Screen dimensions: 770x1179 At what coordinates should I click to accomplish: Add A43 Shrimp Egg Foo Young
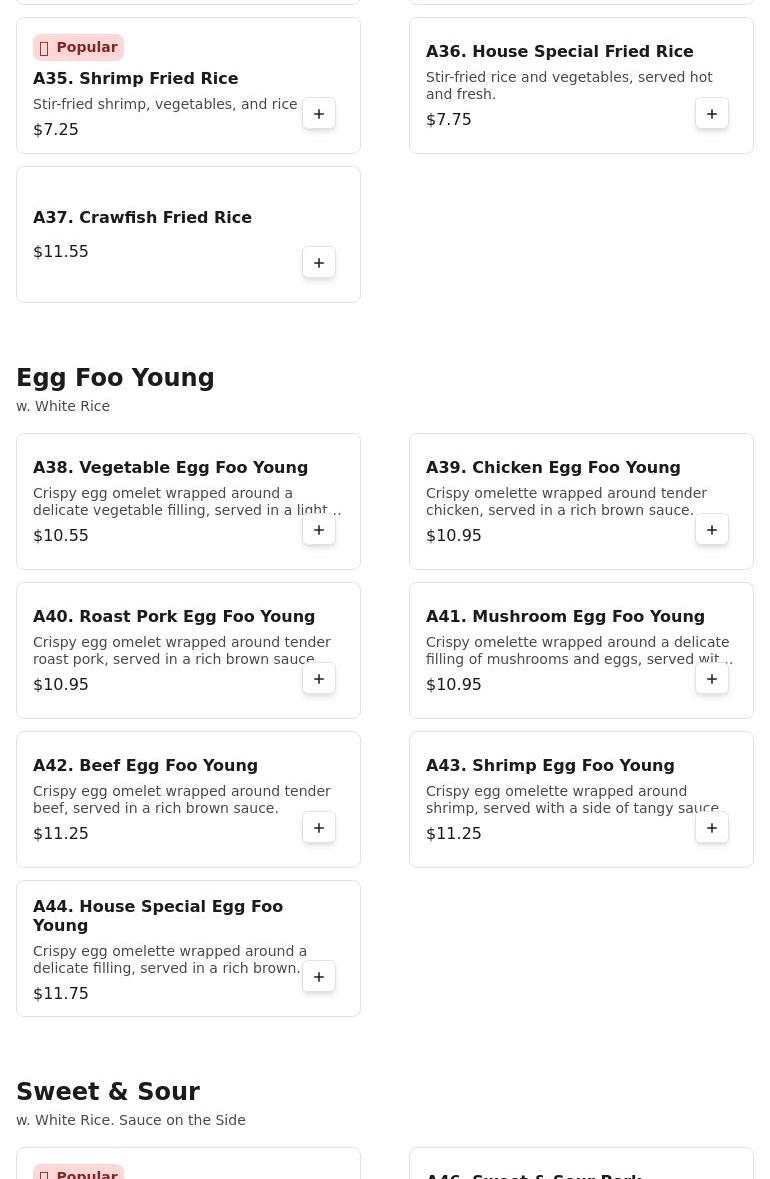711,827
